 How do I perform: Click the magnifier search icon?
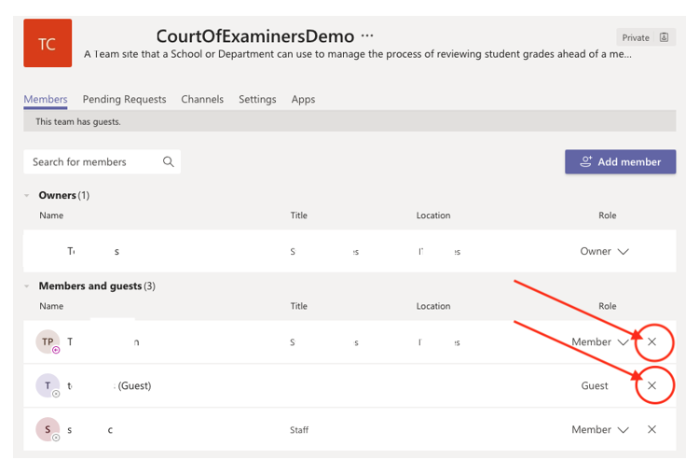168,162
